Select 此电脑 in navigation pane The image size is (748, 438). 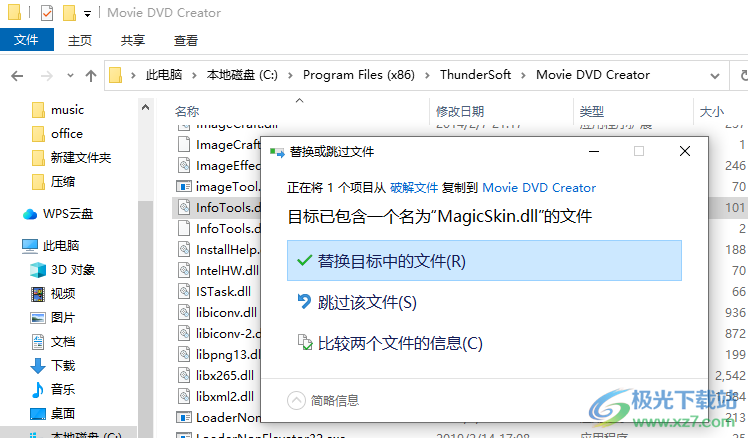tap(60, 246)
